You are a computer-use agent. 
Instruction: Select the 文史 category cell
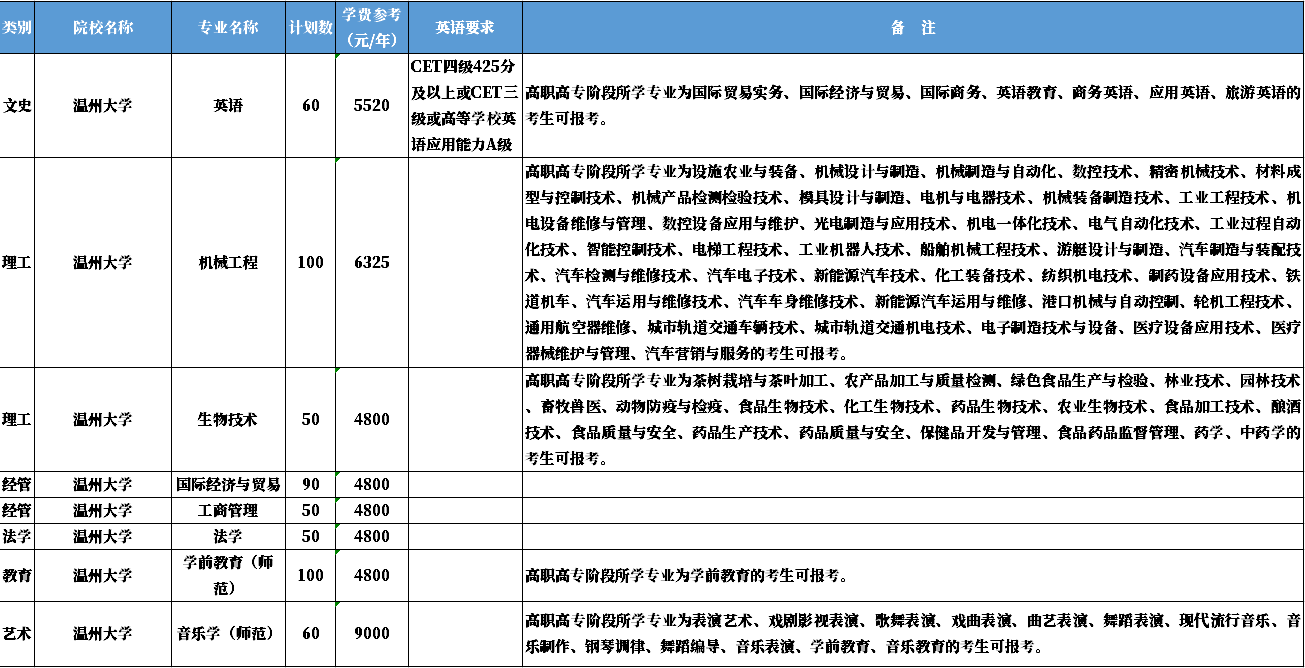point(17,106)
